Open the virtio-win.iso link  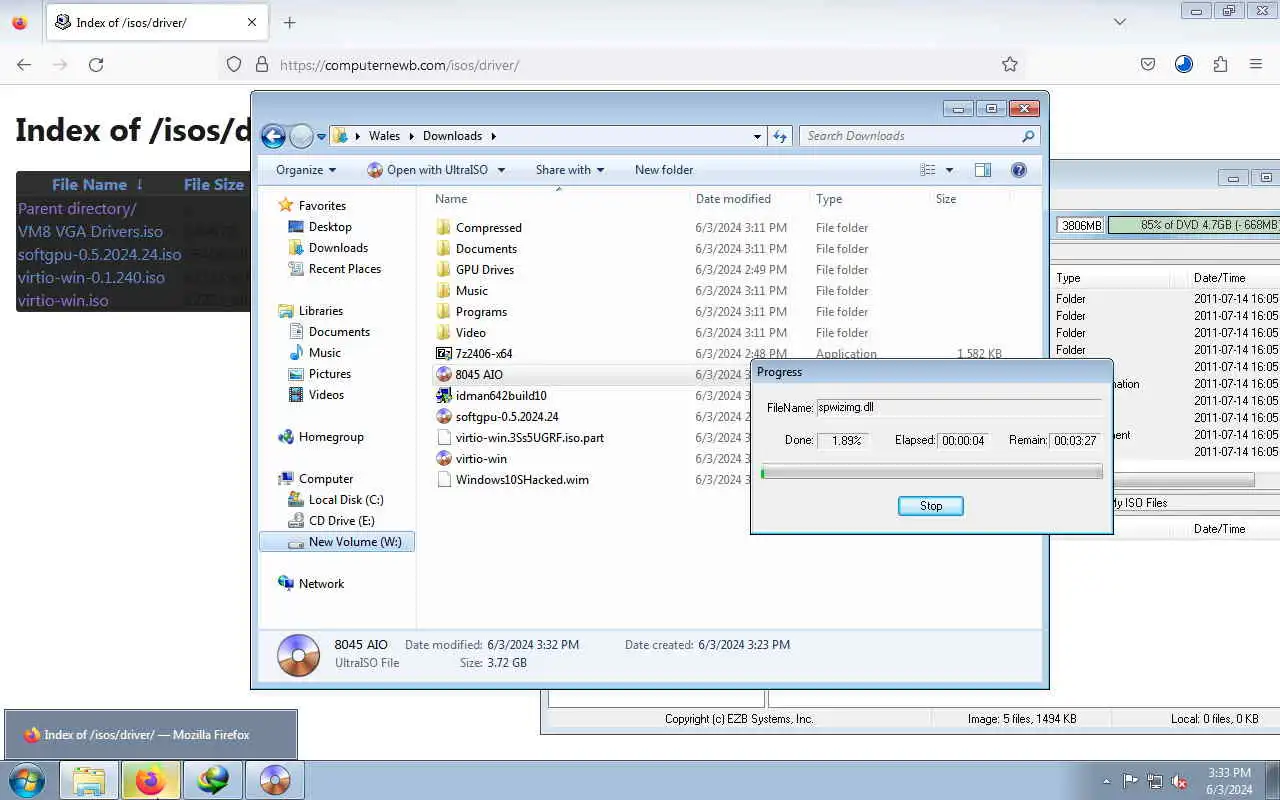63,300
